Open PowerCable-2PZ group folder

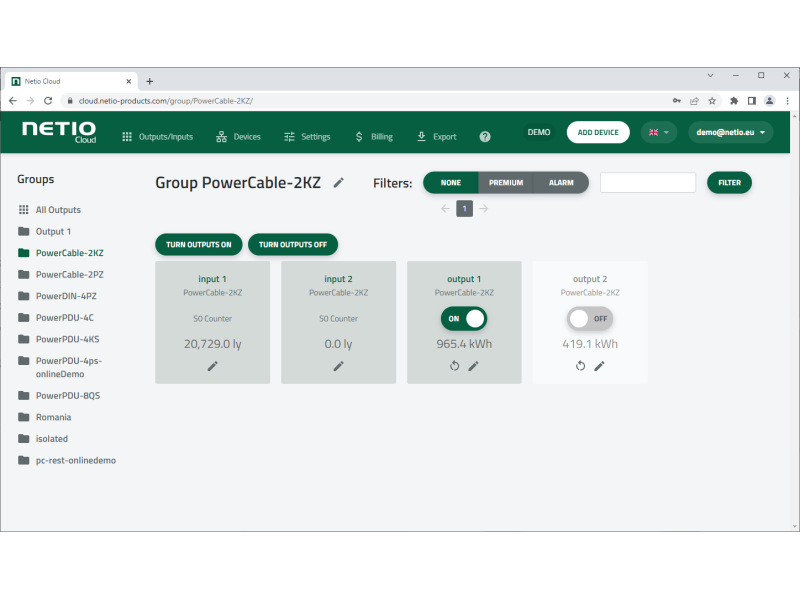(x=61, y=274)
